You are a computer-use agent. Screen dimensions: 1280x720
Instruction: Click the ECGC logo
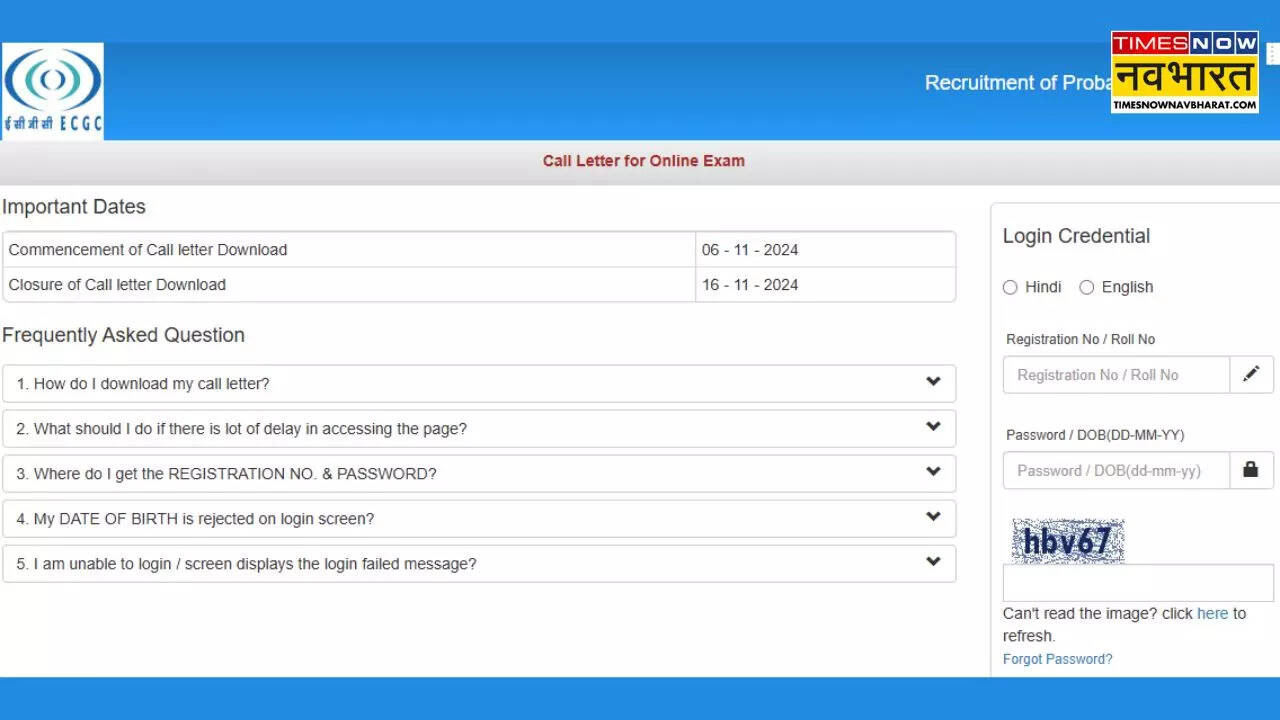[x=53, y=90]
